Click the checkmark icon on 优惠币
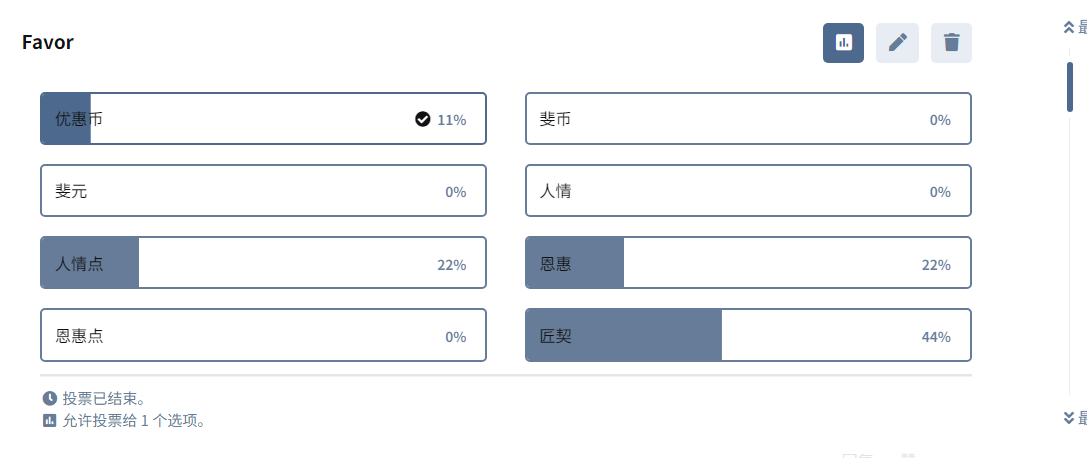Image resolution: width=1087 pixels, height=458 pixels. point(423,119)
